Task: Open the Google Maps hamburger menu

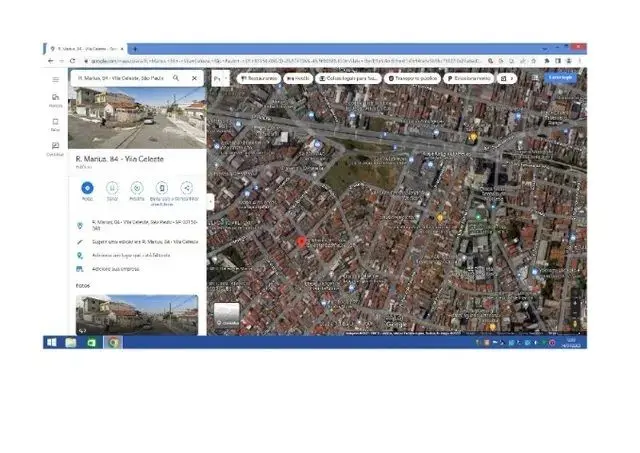Action: [55, 79]
